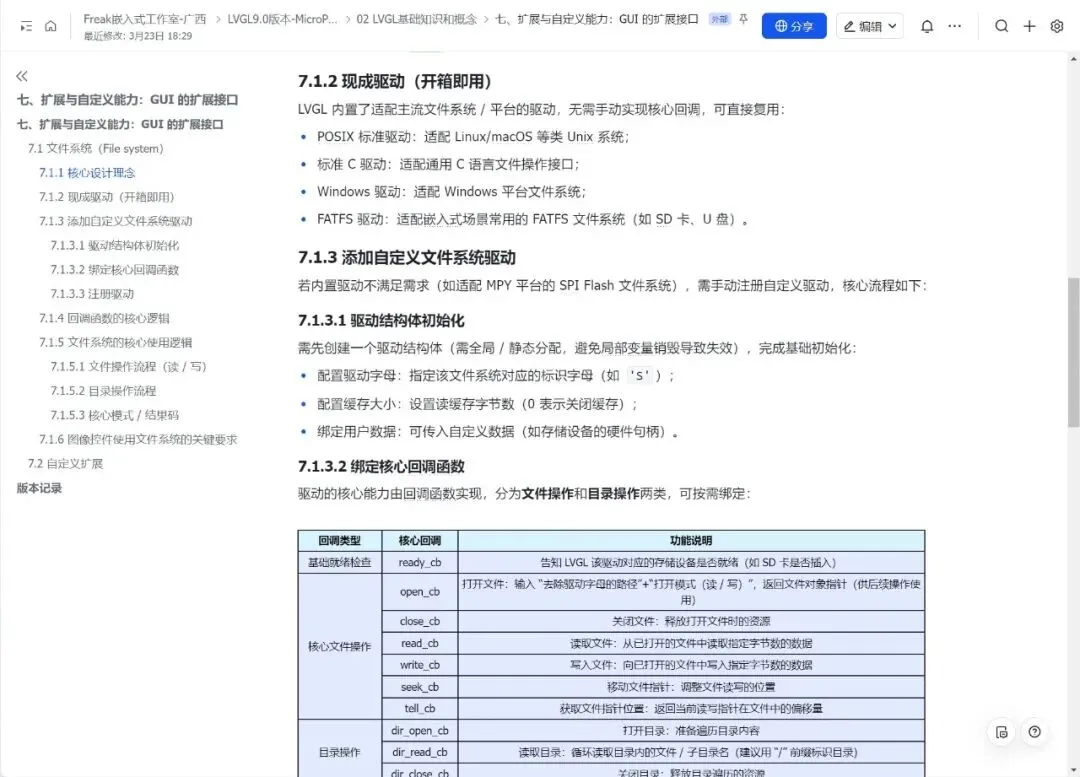Jump to outline item 7.1.5.3 核心模式 / 结果码
Image resolution: width=1080 pixels, height=777 pixels.
click(x=114, y=415)
